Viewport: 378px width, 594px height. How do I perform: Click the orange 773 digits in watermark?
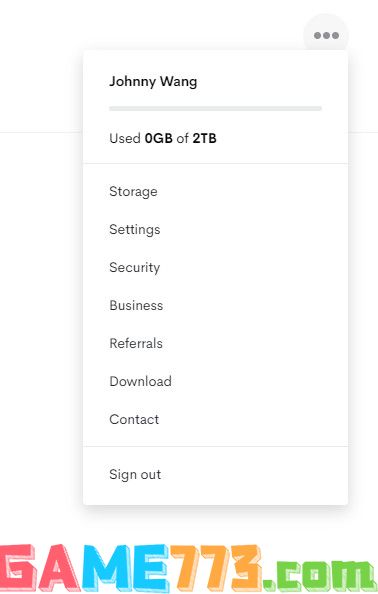(x=216, y=568)
